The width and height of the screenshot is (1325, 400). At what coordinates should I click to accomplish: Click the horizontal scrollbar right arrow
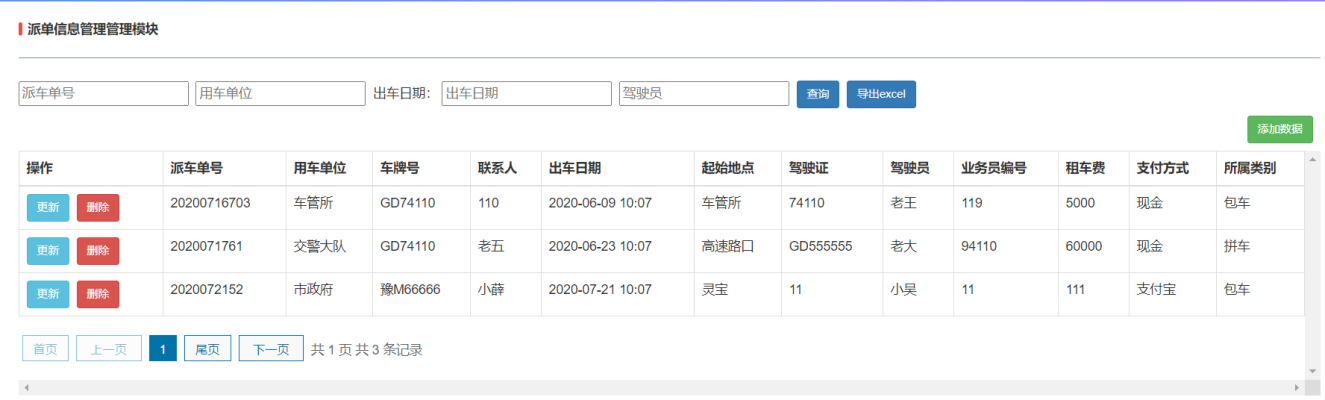click(1298, 387)
